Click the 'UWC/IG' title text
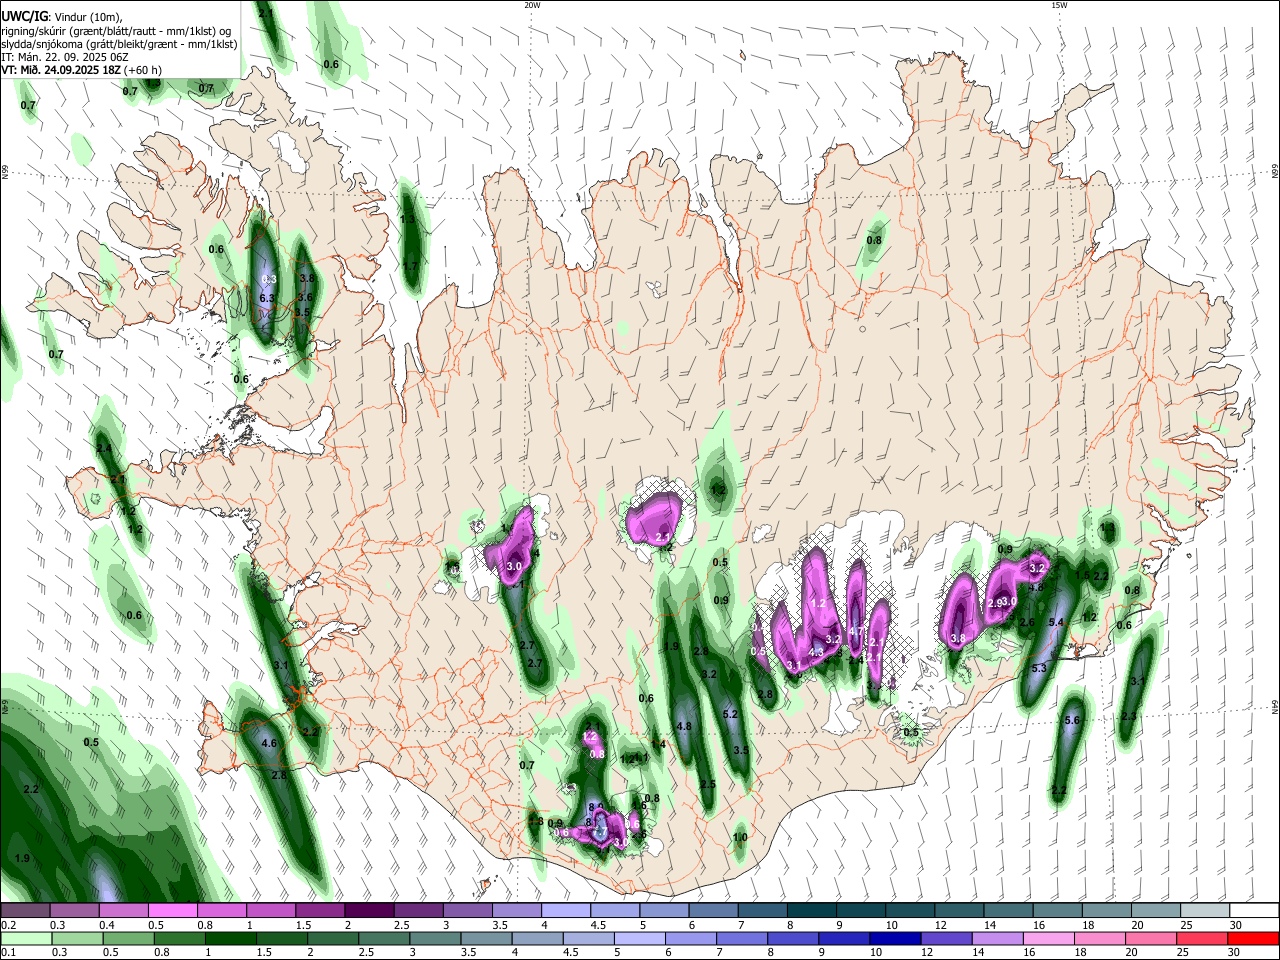Image resolution: width=1280 pixels, height=960 pixels. coord(24,16)
